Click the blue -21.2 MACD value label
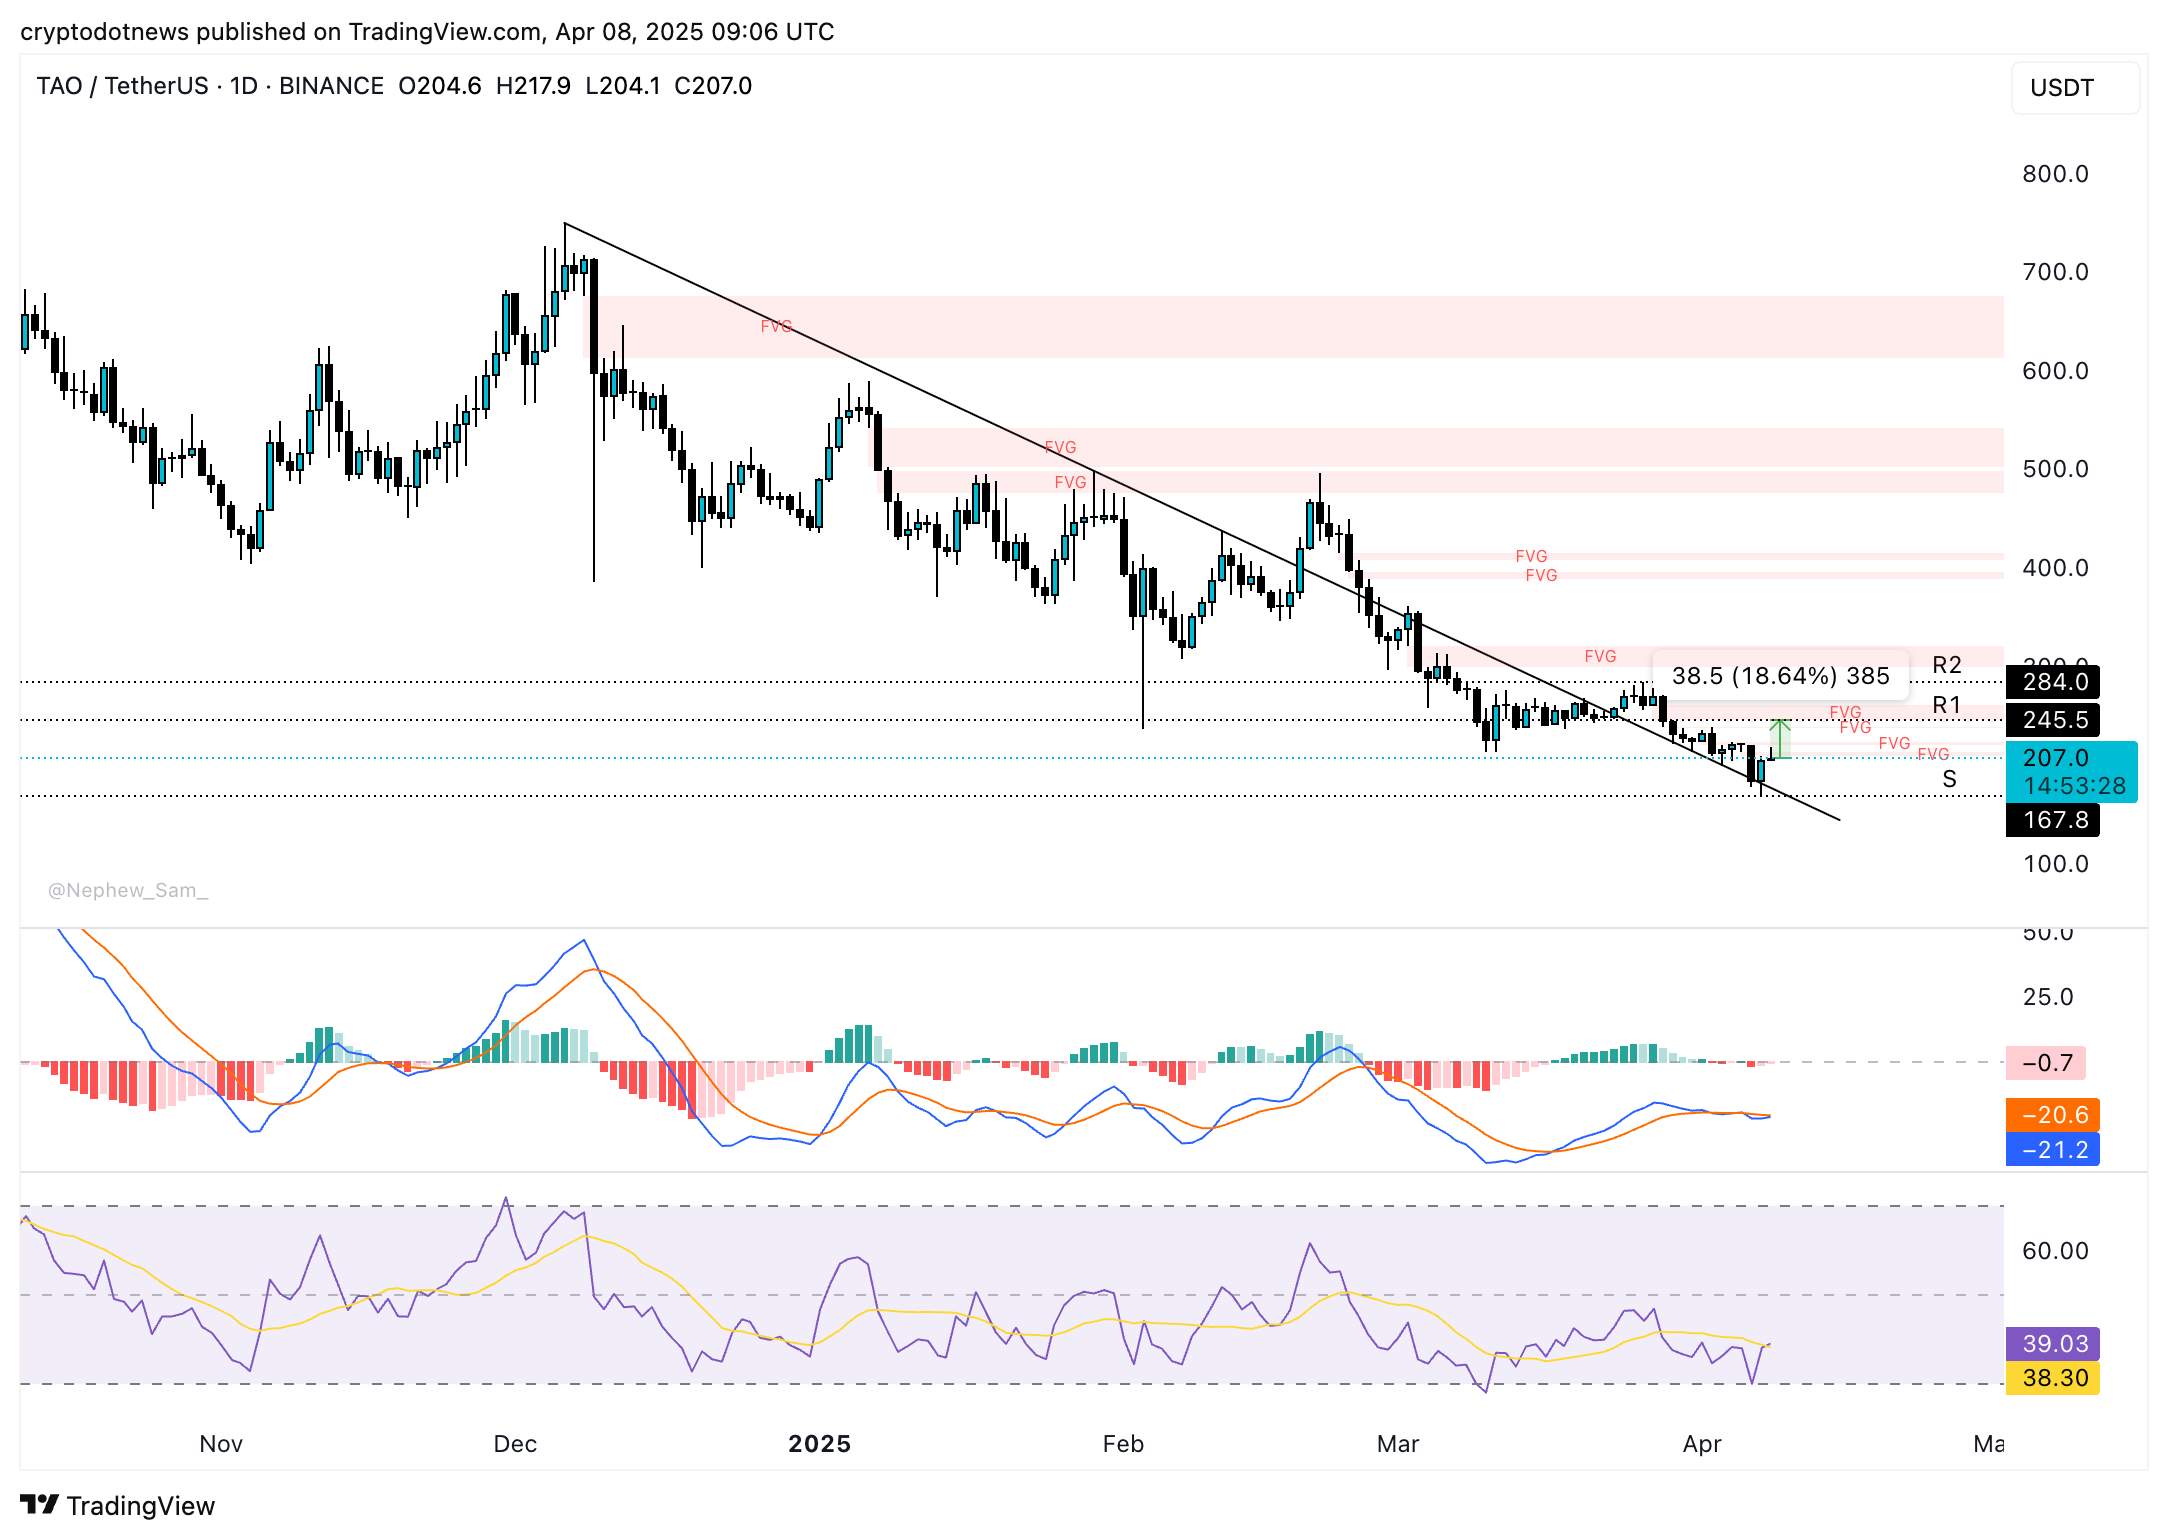 [2054, 1149]
